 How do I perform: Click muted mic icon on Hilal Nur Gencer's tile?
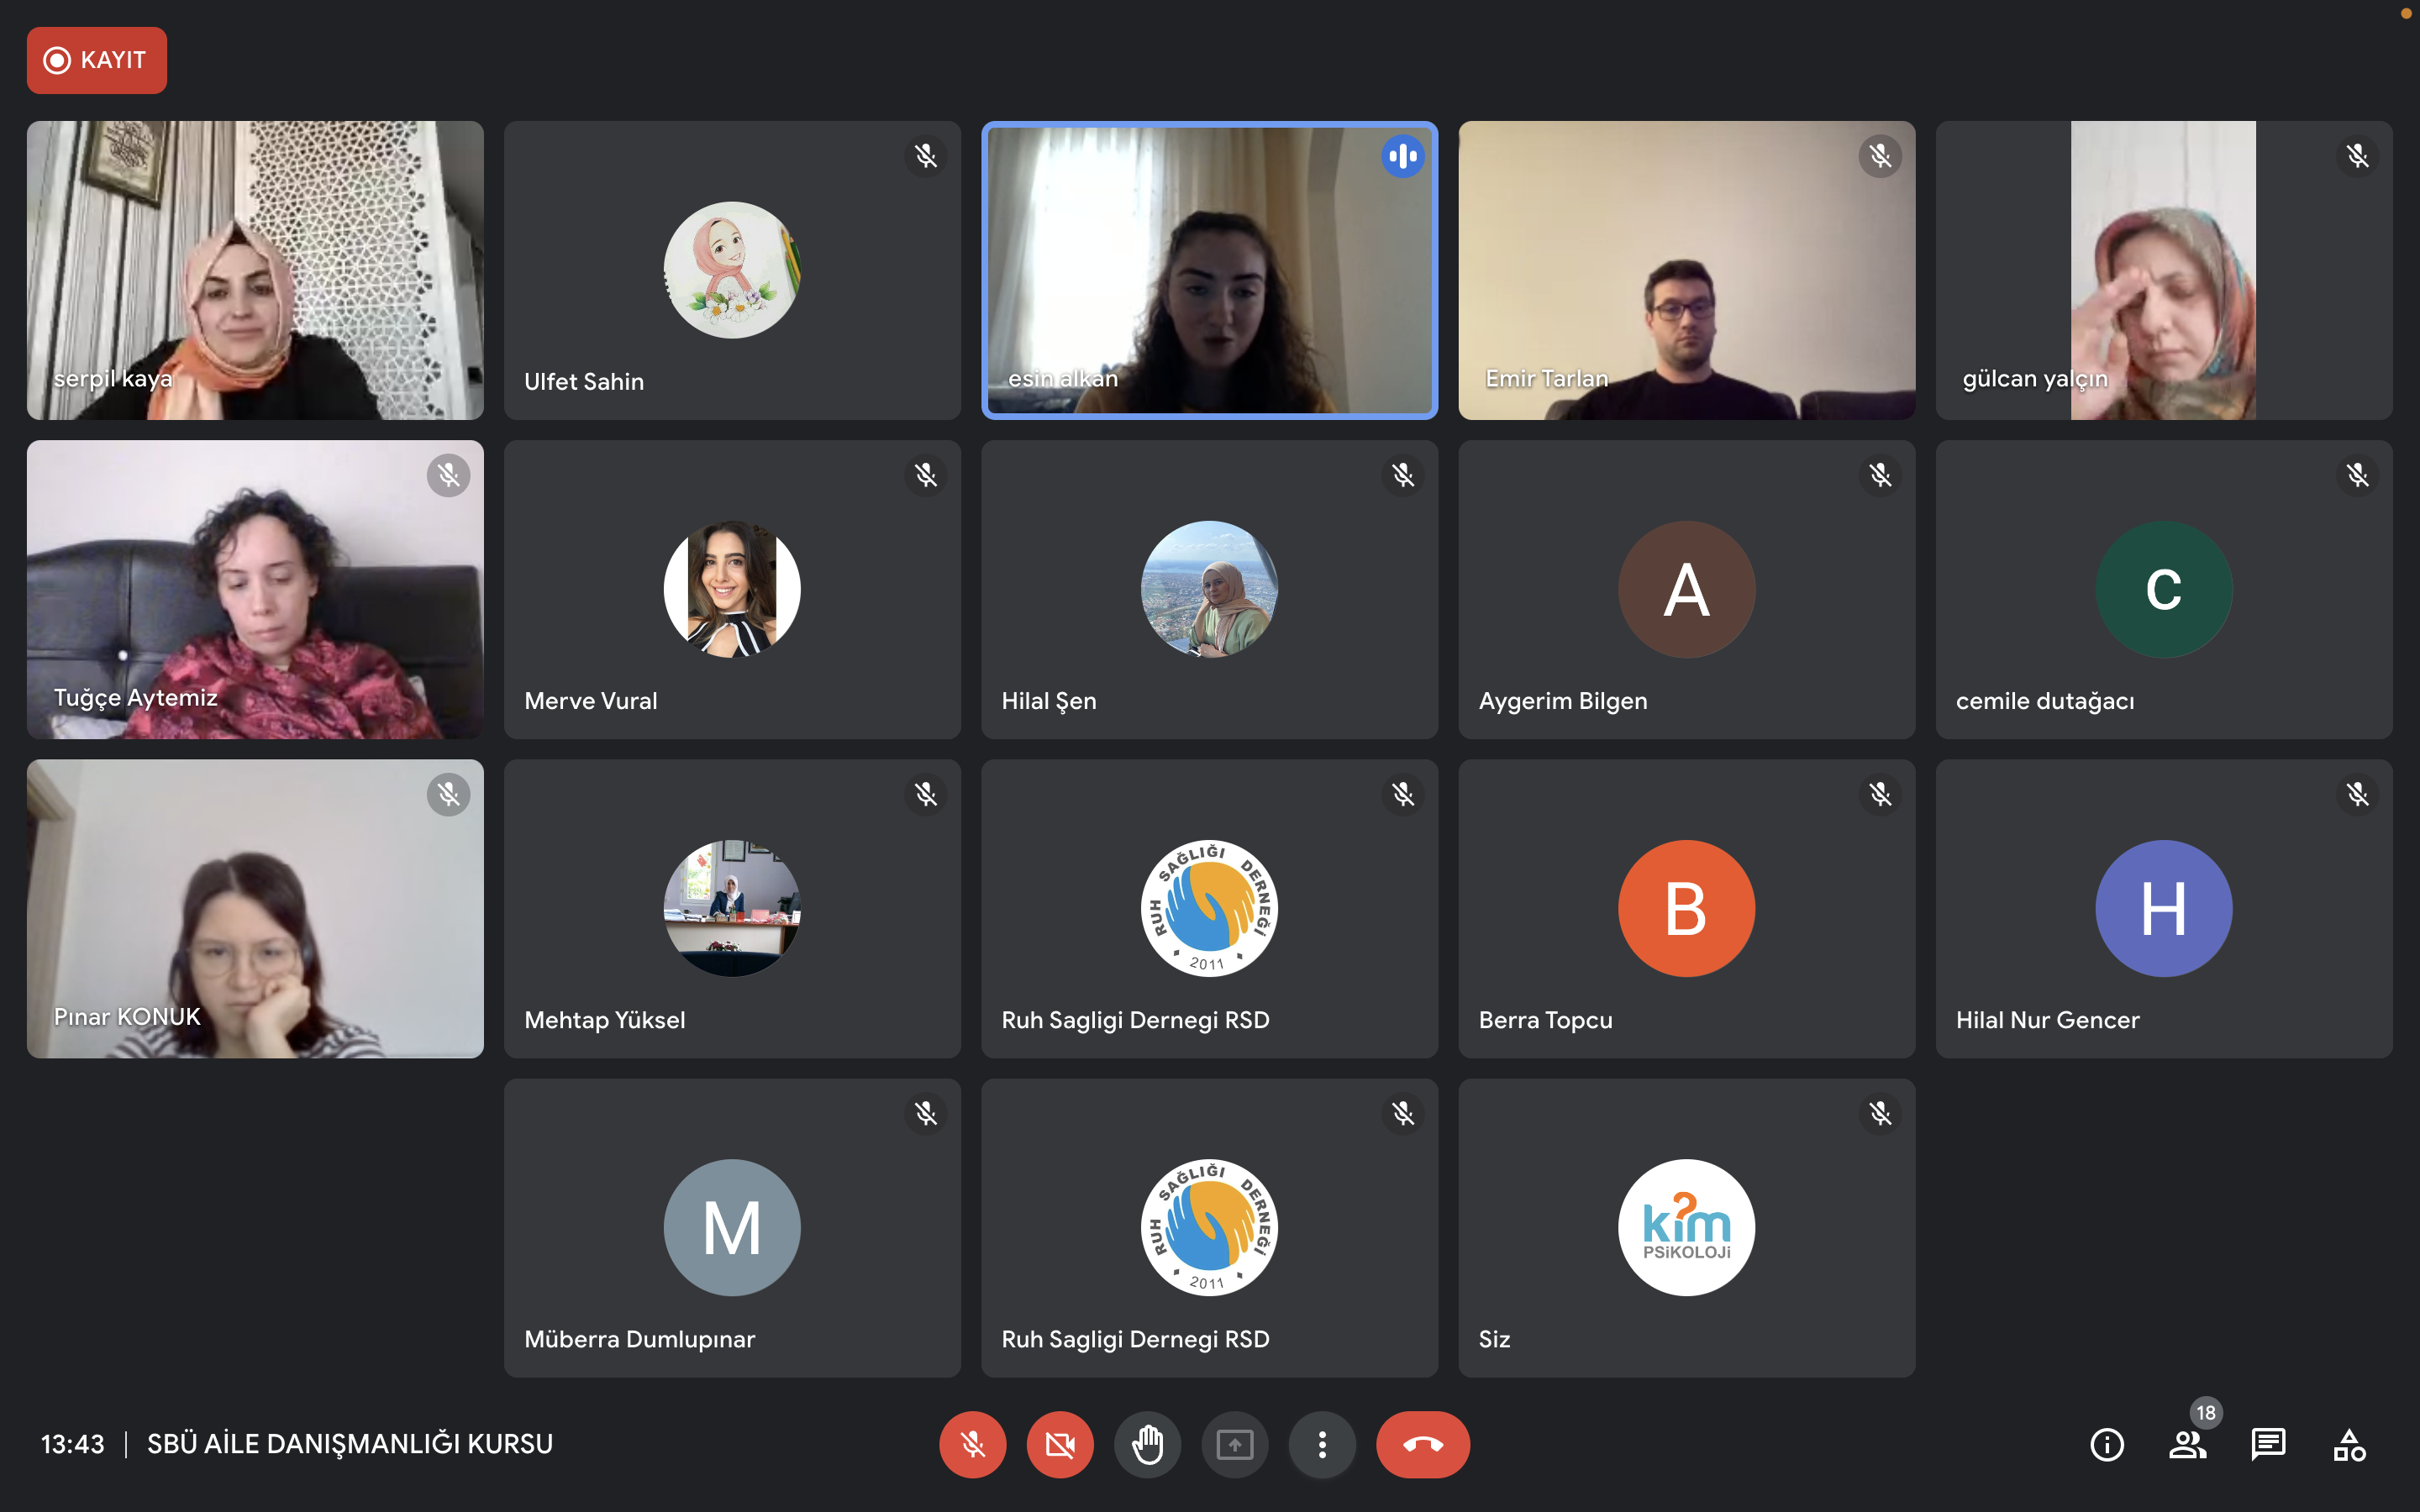(2357, 794)
